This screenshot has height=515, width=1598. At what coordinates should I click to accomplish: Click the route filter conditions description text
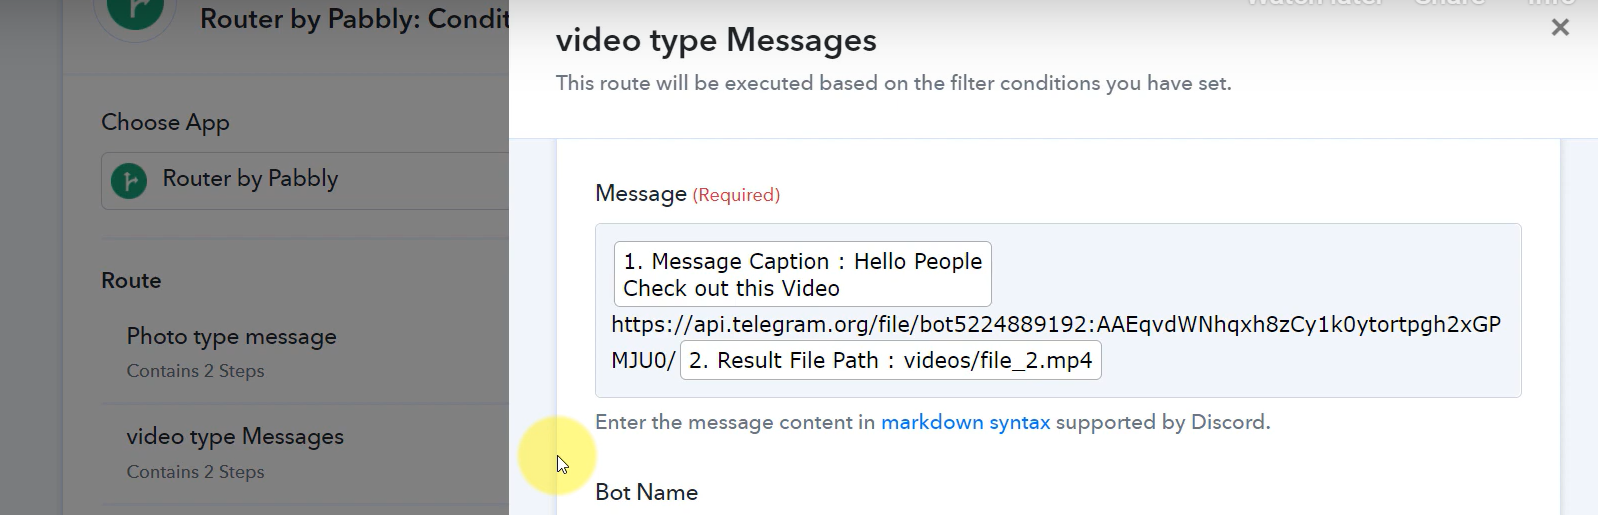pyautogui.click(x=893, y=83)
